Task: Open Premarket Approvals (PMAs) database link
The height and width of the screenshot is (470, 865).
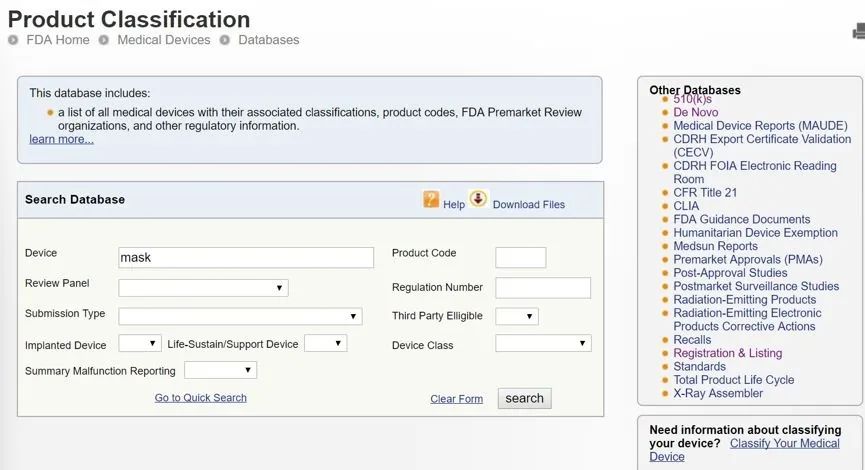Action: tap(747, 260)
